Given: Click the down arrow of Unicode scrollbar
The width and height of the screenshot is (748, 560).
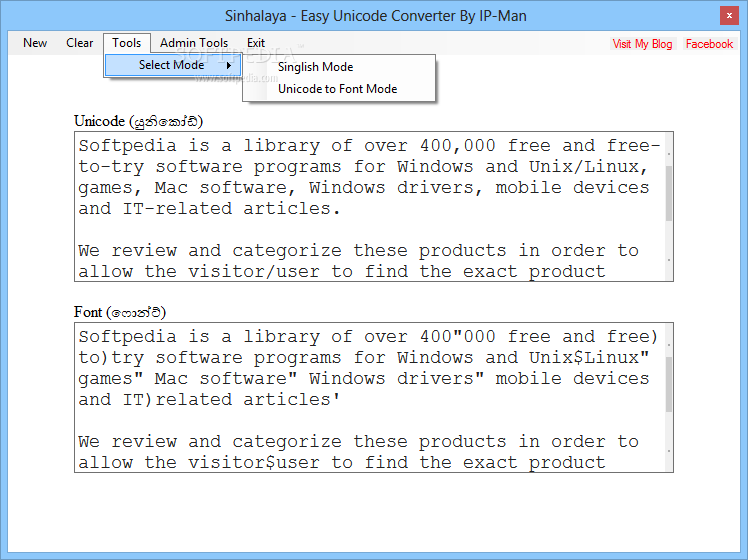Looking at the screenshot, I should (669, 260).
